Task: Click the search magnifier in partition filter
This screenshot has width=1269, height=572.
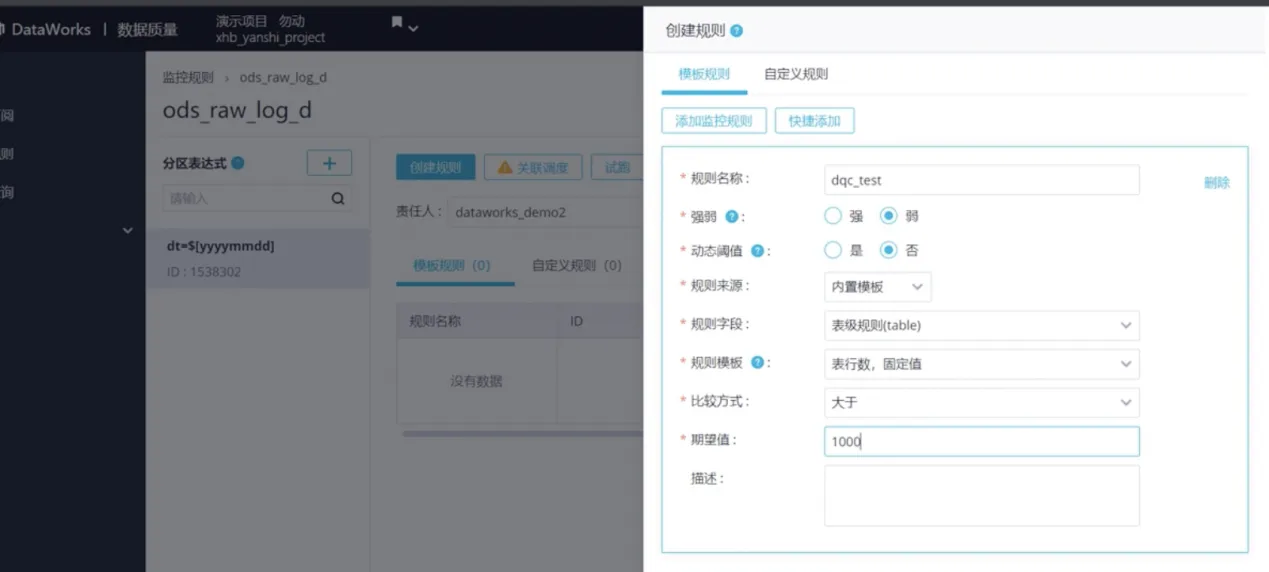Action: (339, 199)
